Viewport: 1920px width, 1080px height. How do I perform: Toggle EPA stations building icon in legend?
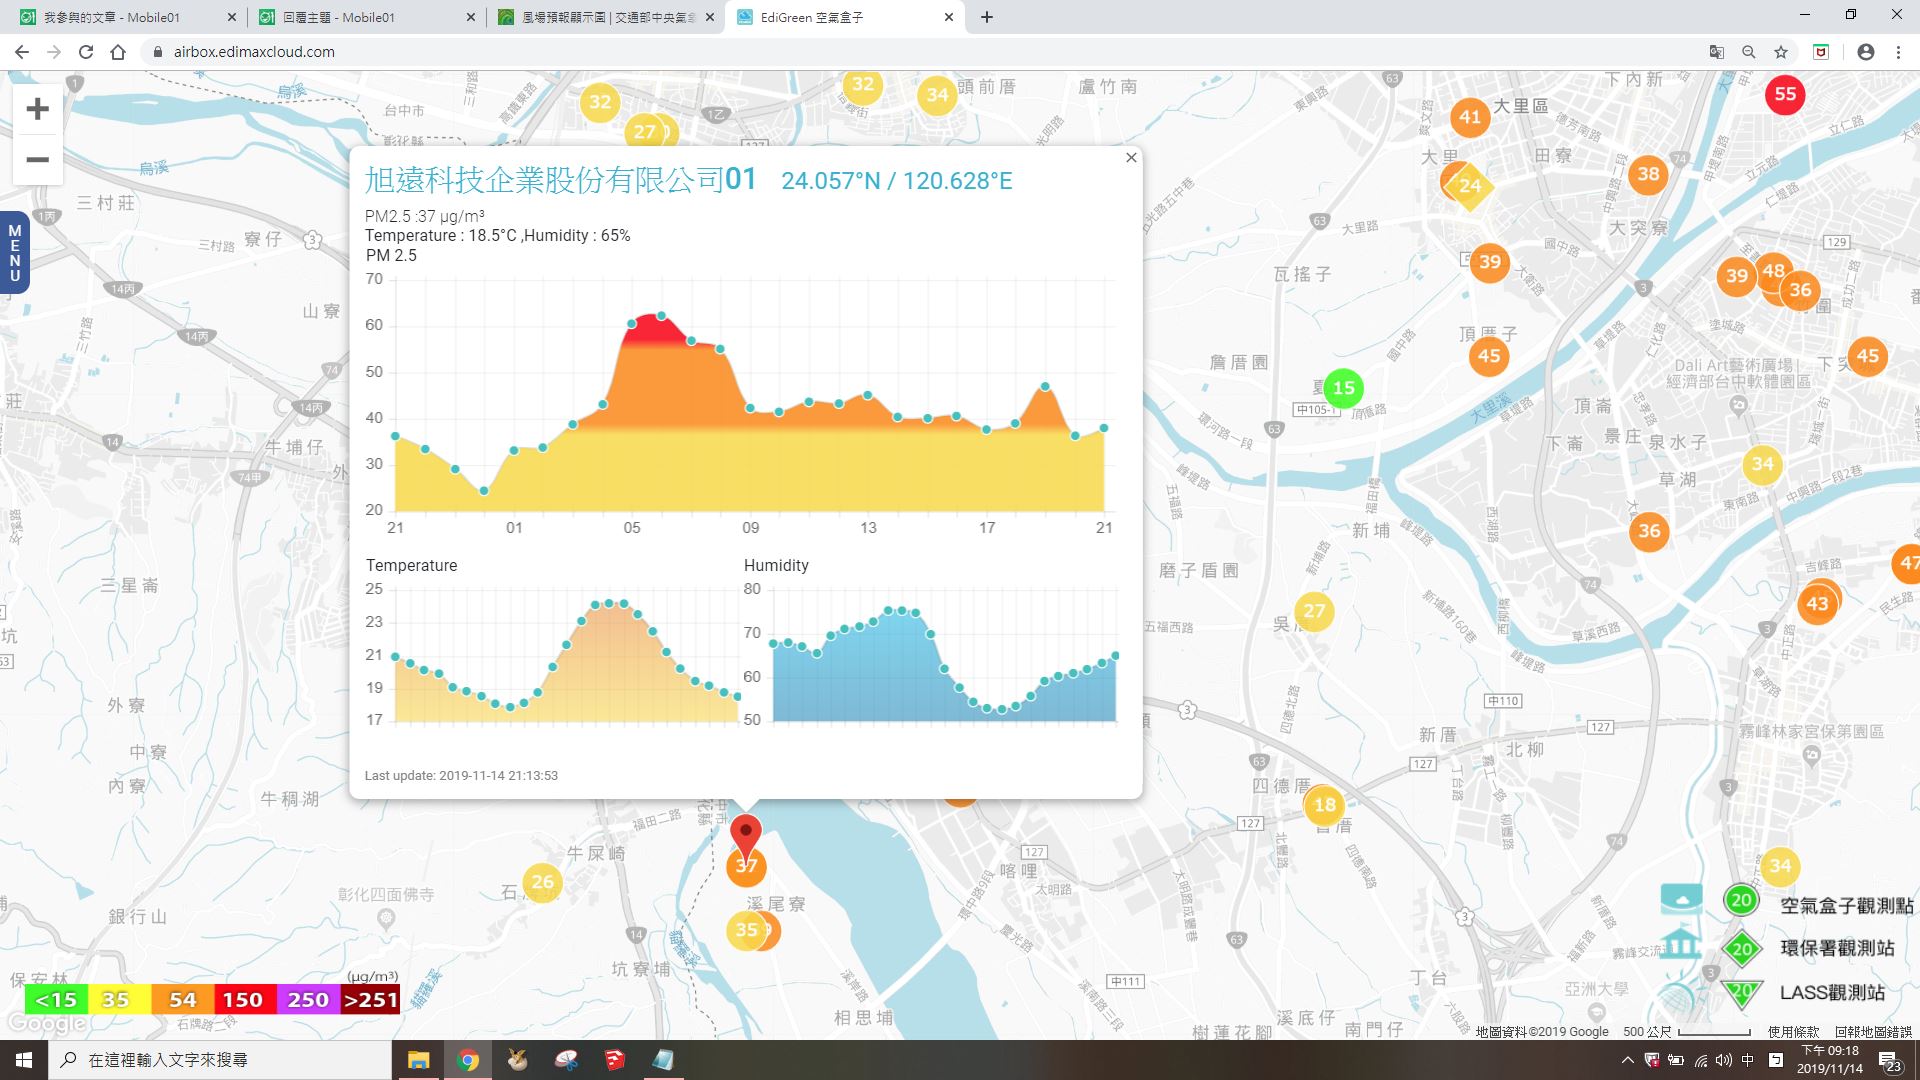point(1681,945)
